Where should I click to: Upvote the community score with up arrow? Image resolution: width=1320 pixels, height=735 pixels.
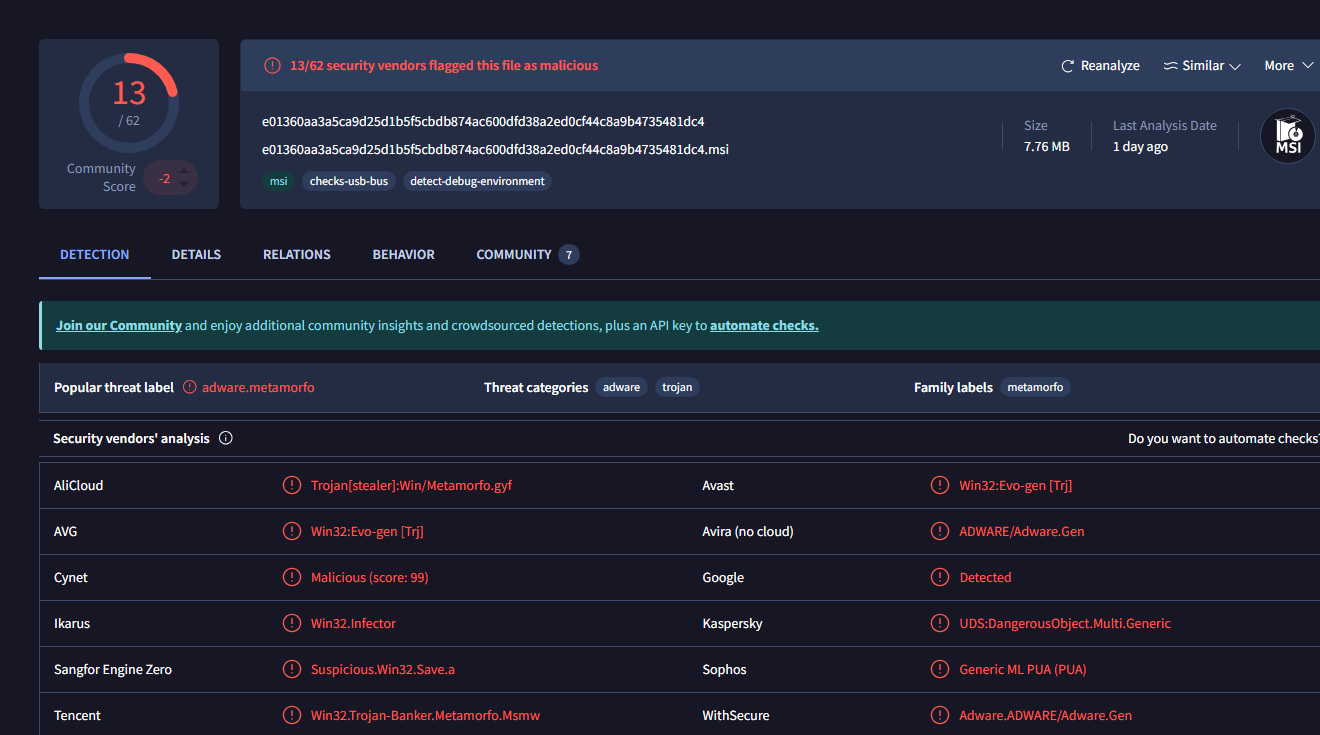pyautogui.click(x=184, y=171)
